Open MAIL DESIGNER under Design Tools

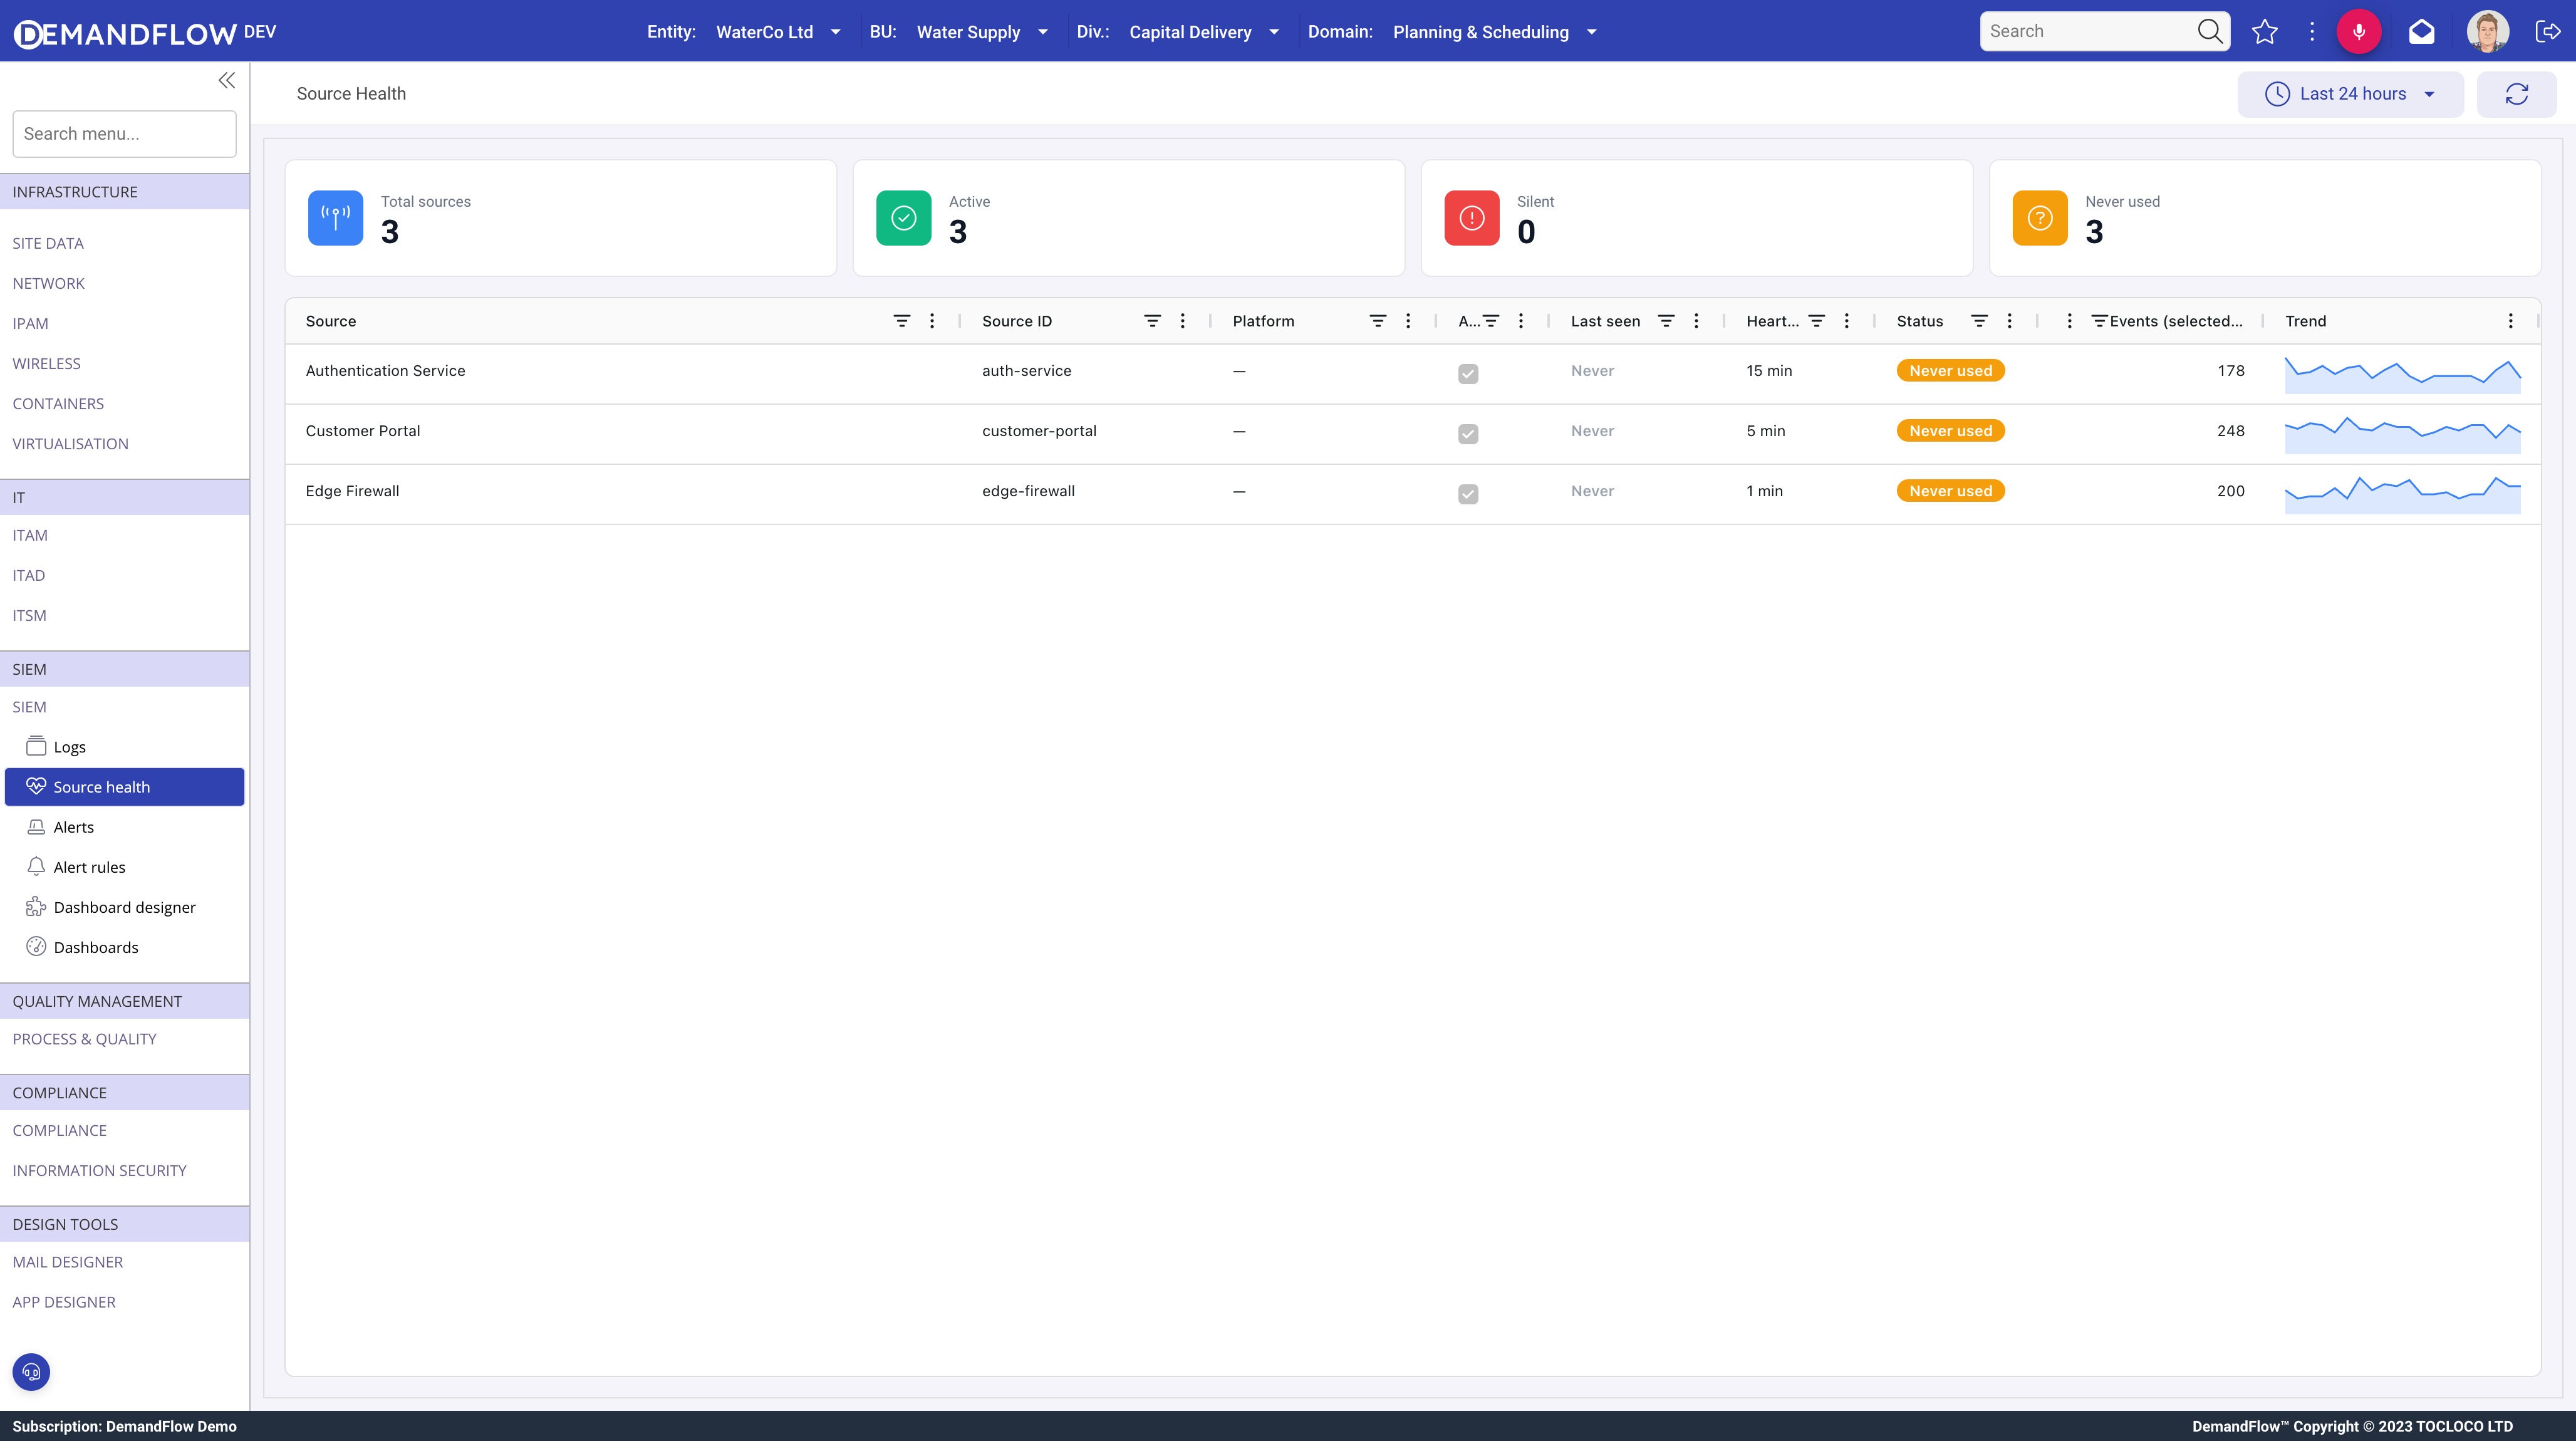pyautogui.click(x=68, y=1261)
